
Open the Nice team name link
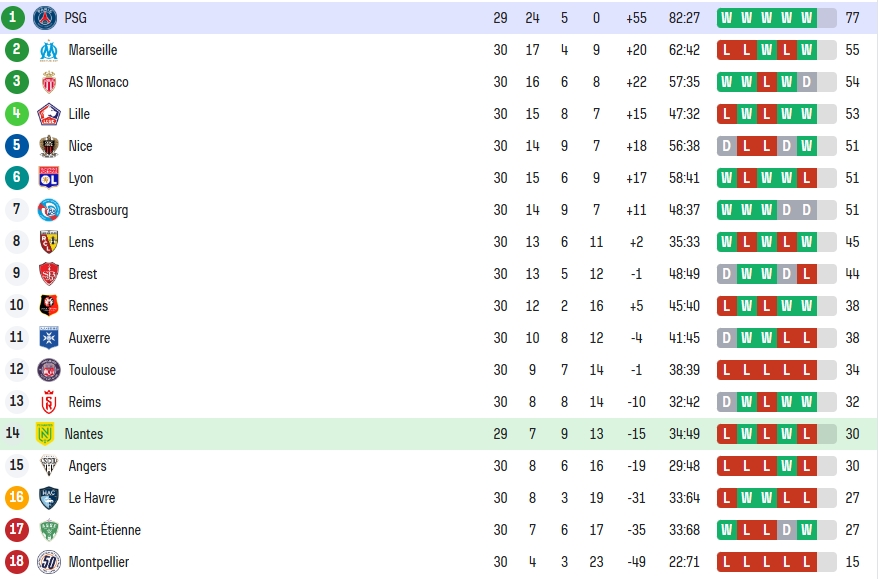pos(80,146)
